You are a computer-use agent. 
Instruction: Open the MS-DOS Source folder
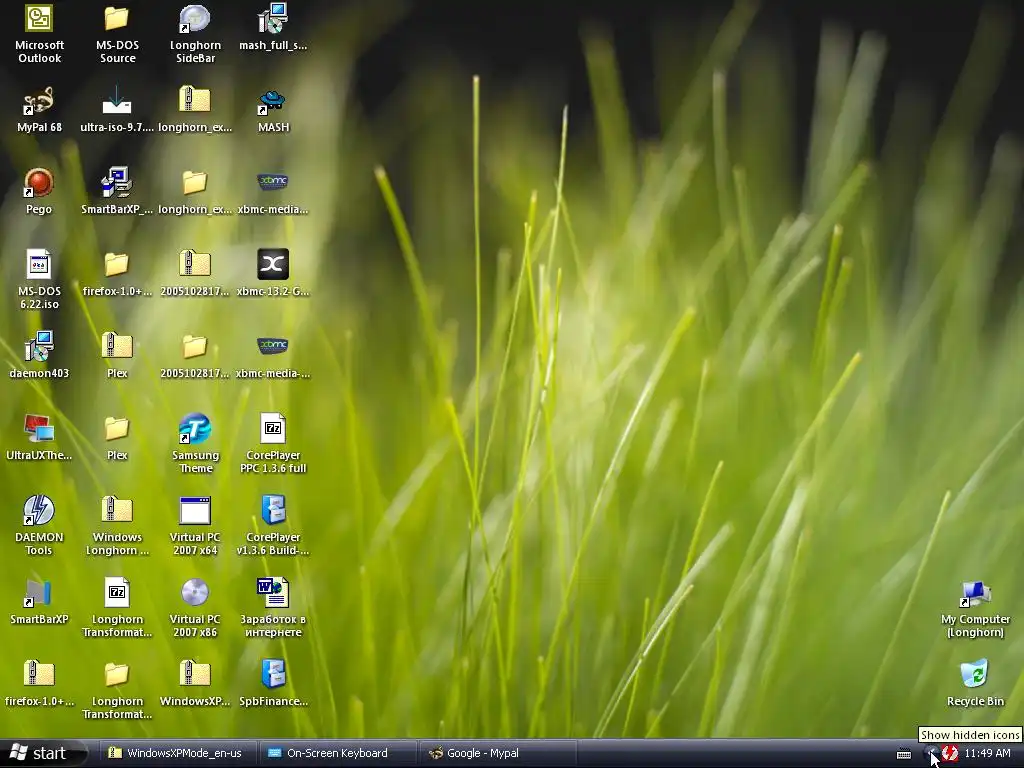point(118,34)
